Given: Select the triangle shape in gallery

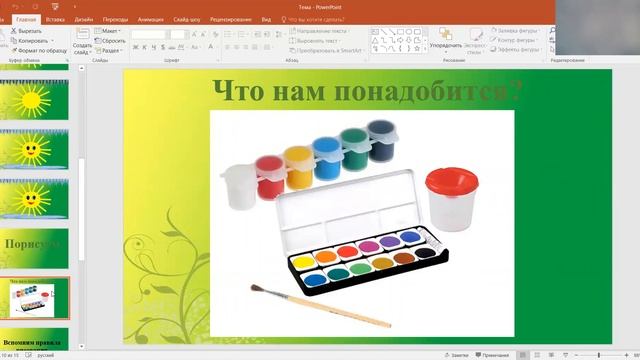Looking at the screenshot, I should tap(375, 40).
